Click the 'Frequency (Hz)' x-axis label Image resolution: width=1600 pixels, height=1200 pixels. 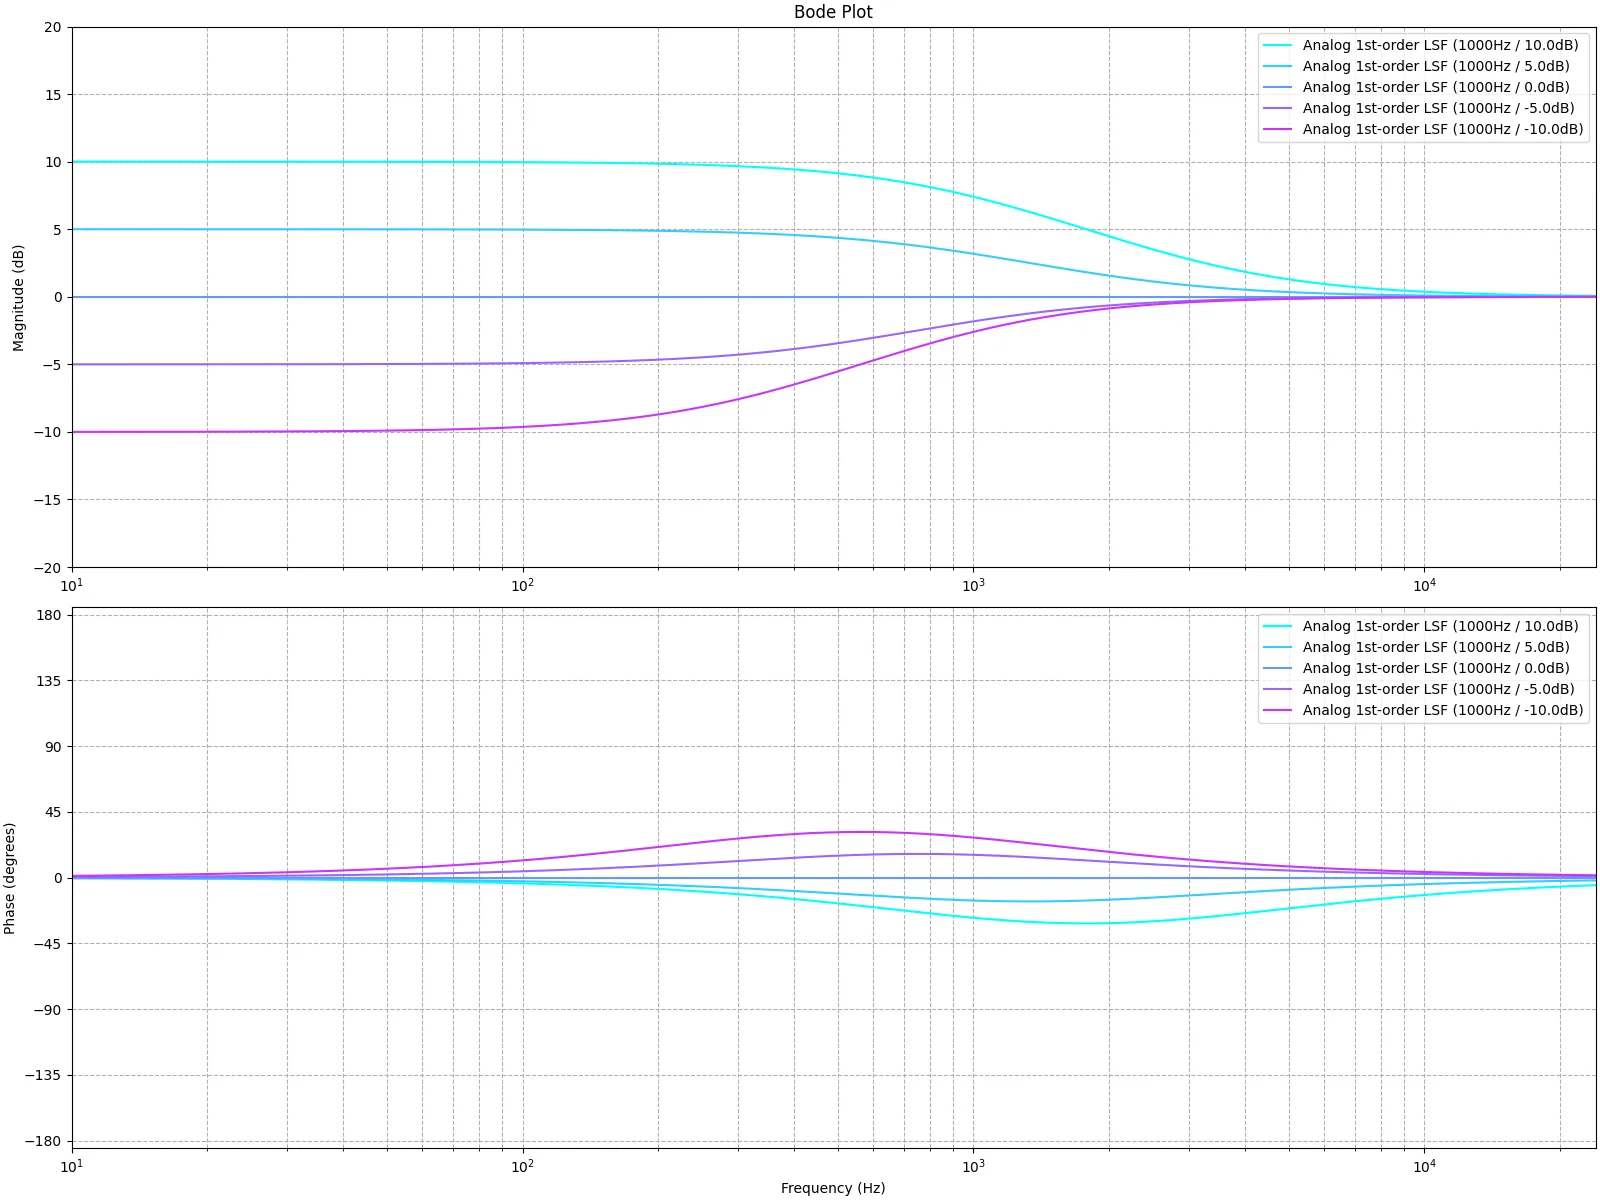pyautogui.click(x=832, y=1188)
